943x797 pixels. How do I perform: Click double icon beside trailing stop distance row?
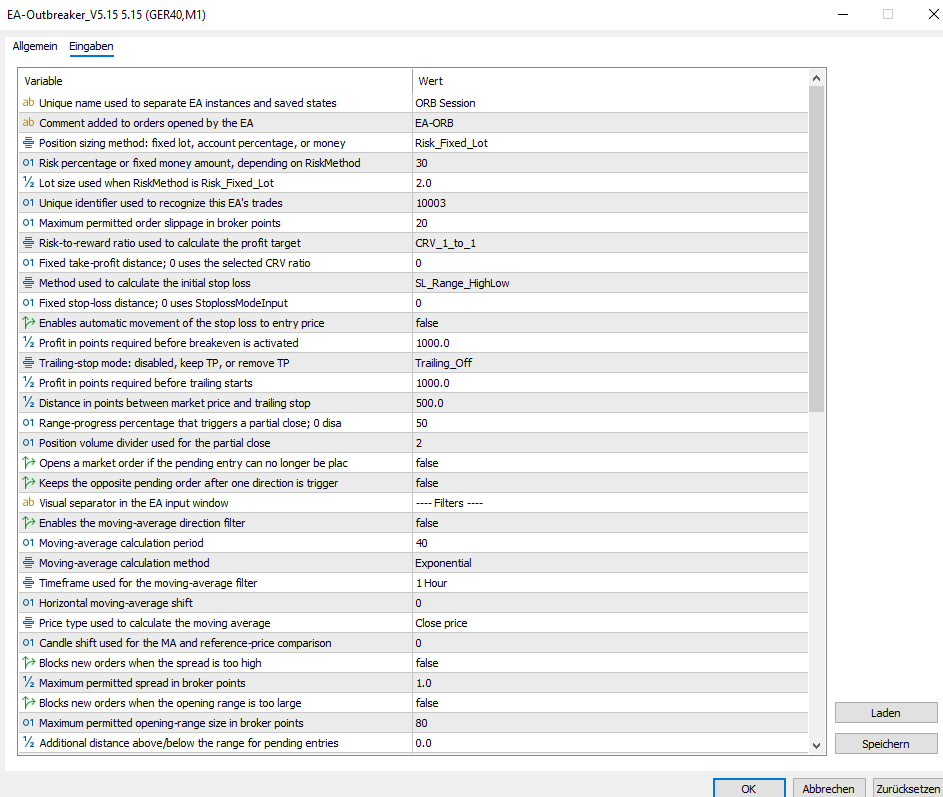[x=28, y=402]
